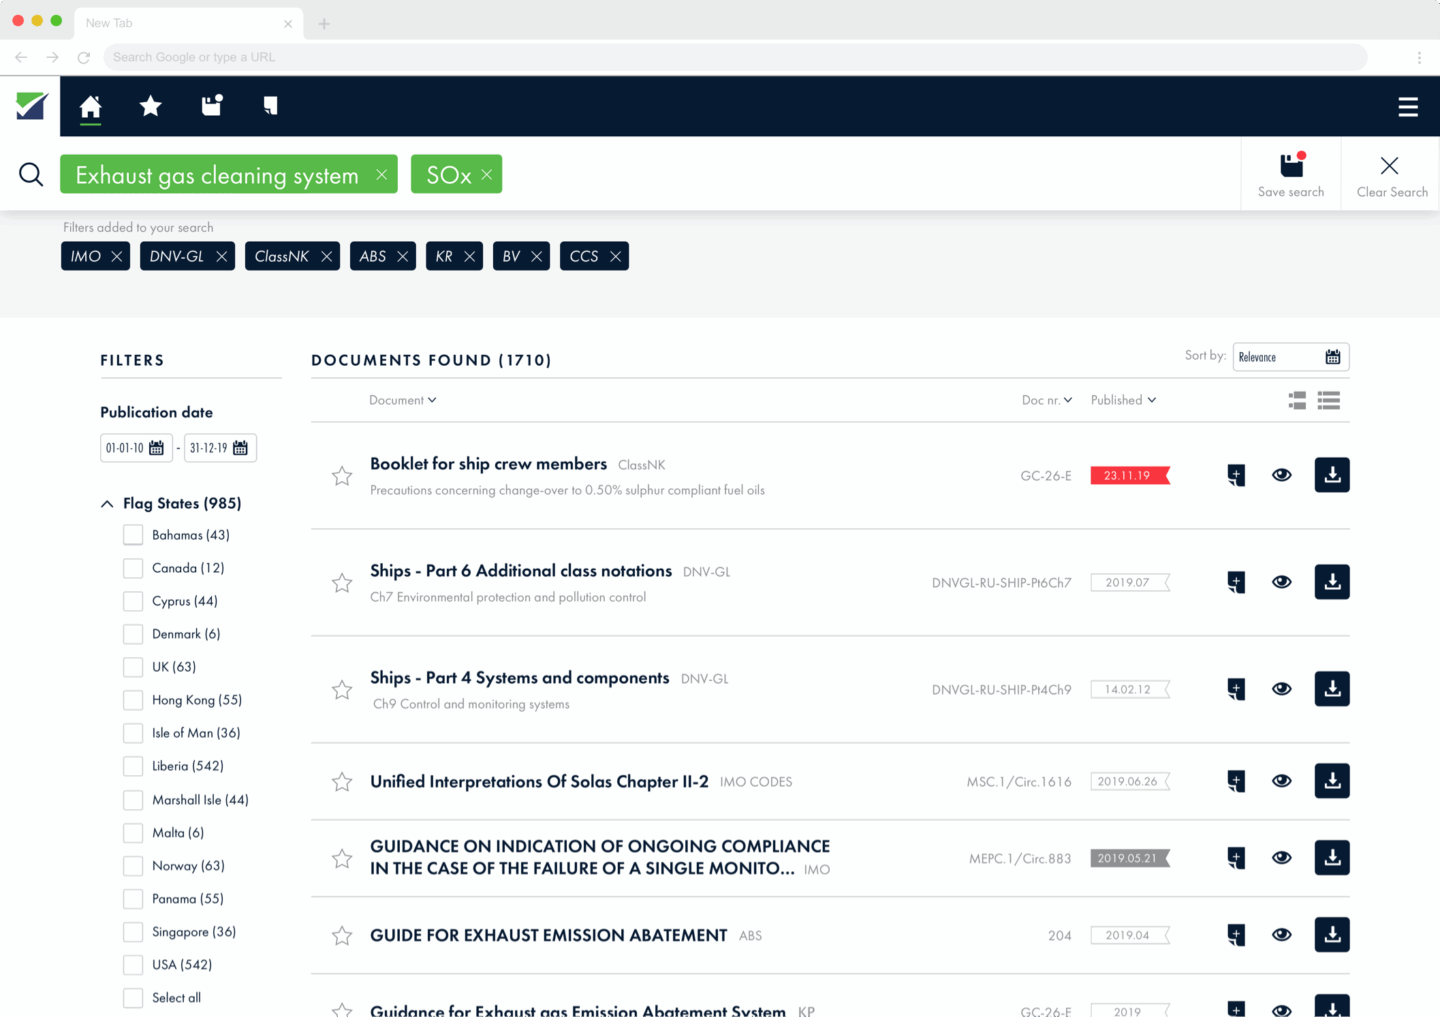Image resolution: width=1440 pixels, height=1017 pixels.
Task: Collapse the Flag States filter section
Action: pyautogui.click(x=107, y=504)
